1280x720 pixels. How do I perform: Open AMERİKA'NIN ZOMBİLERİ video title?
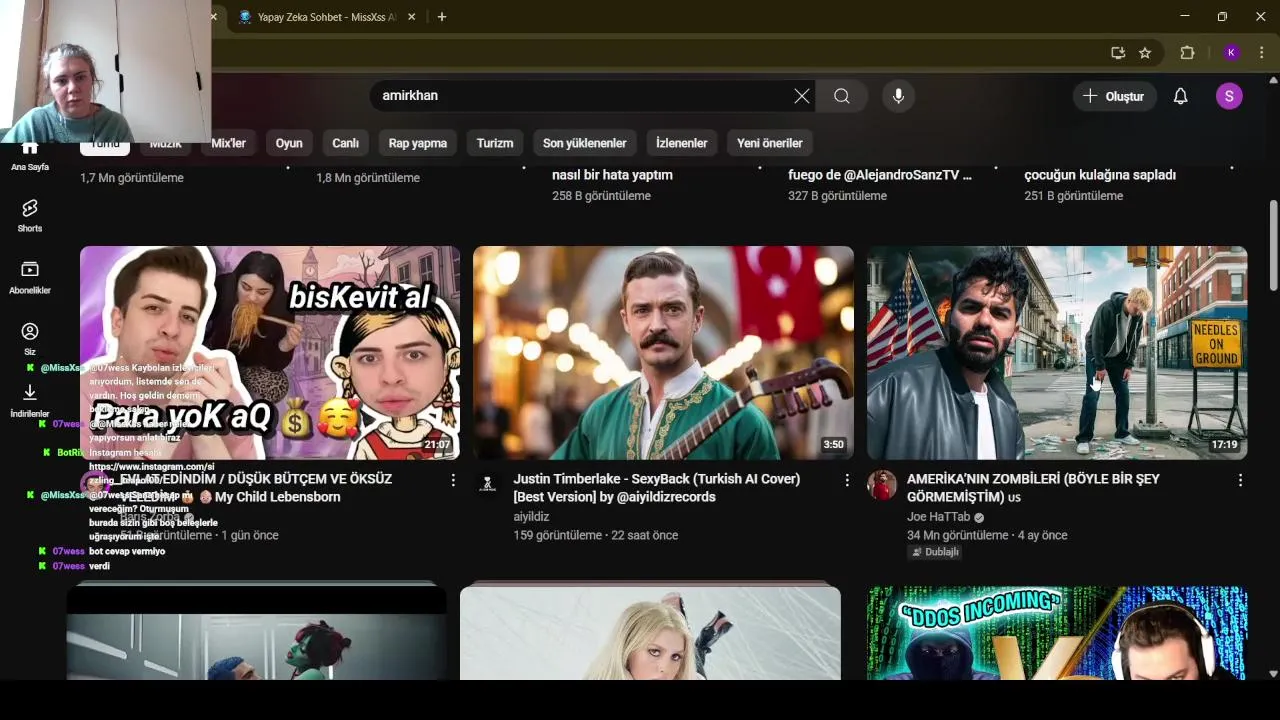tap(1033, 488)
